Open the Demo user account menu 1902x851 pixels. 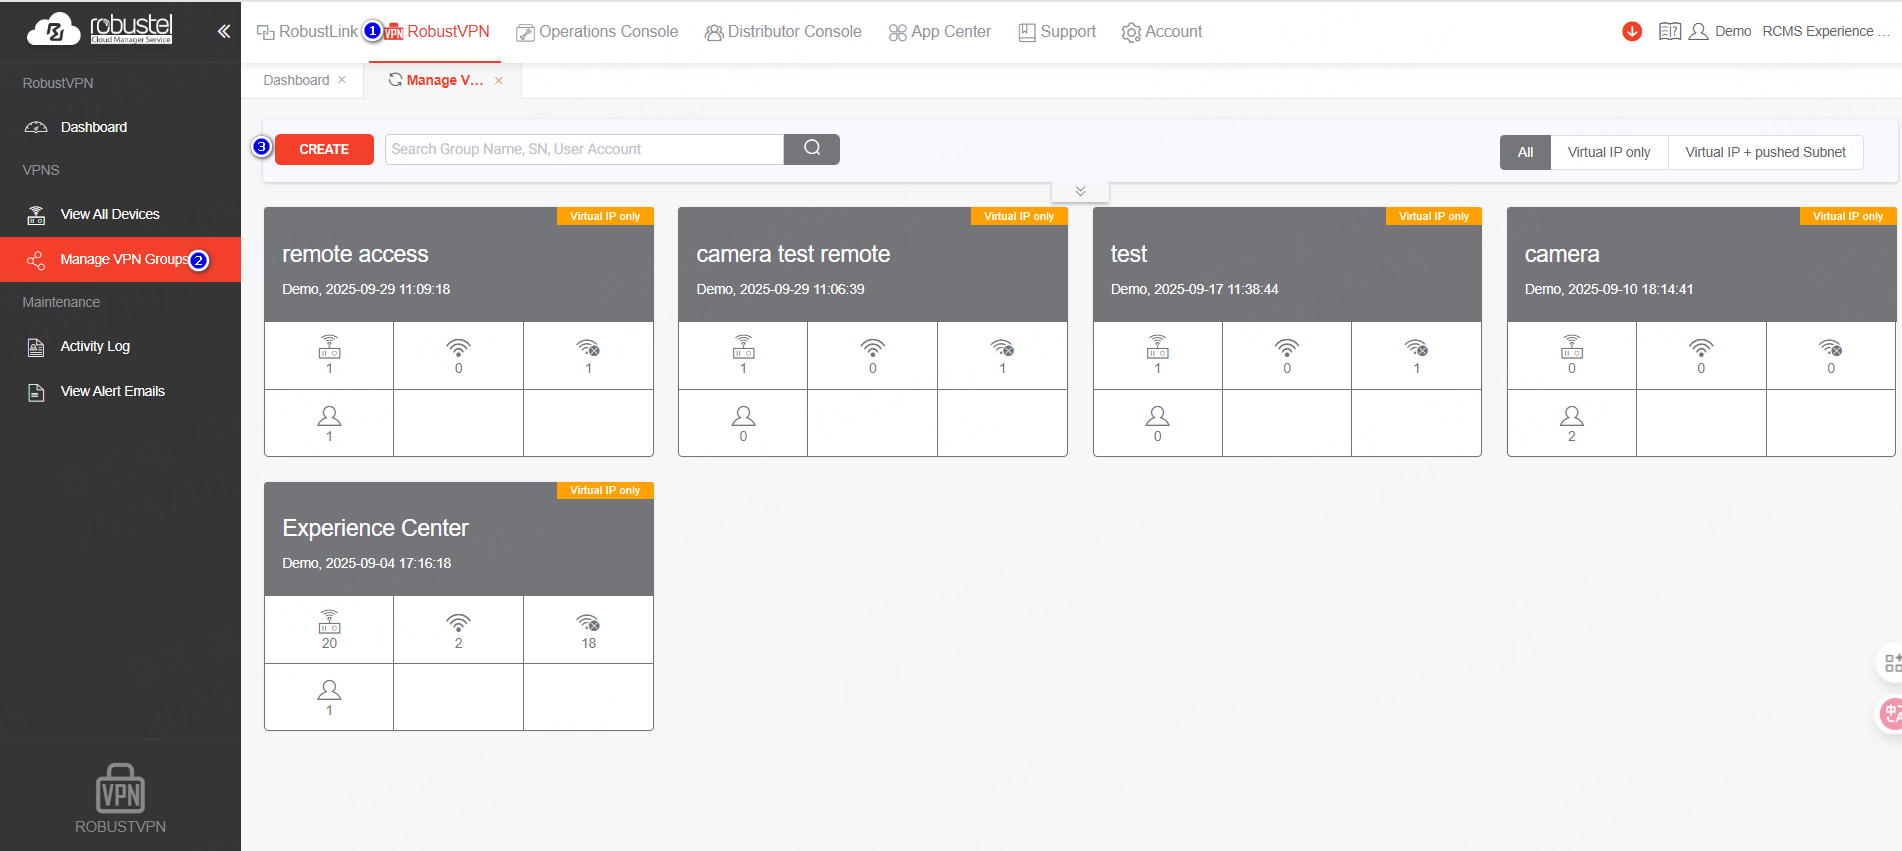1721,31
